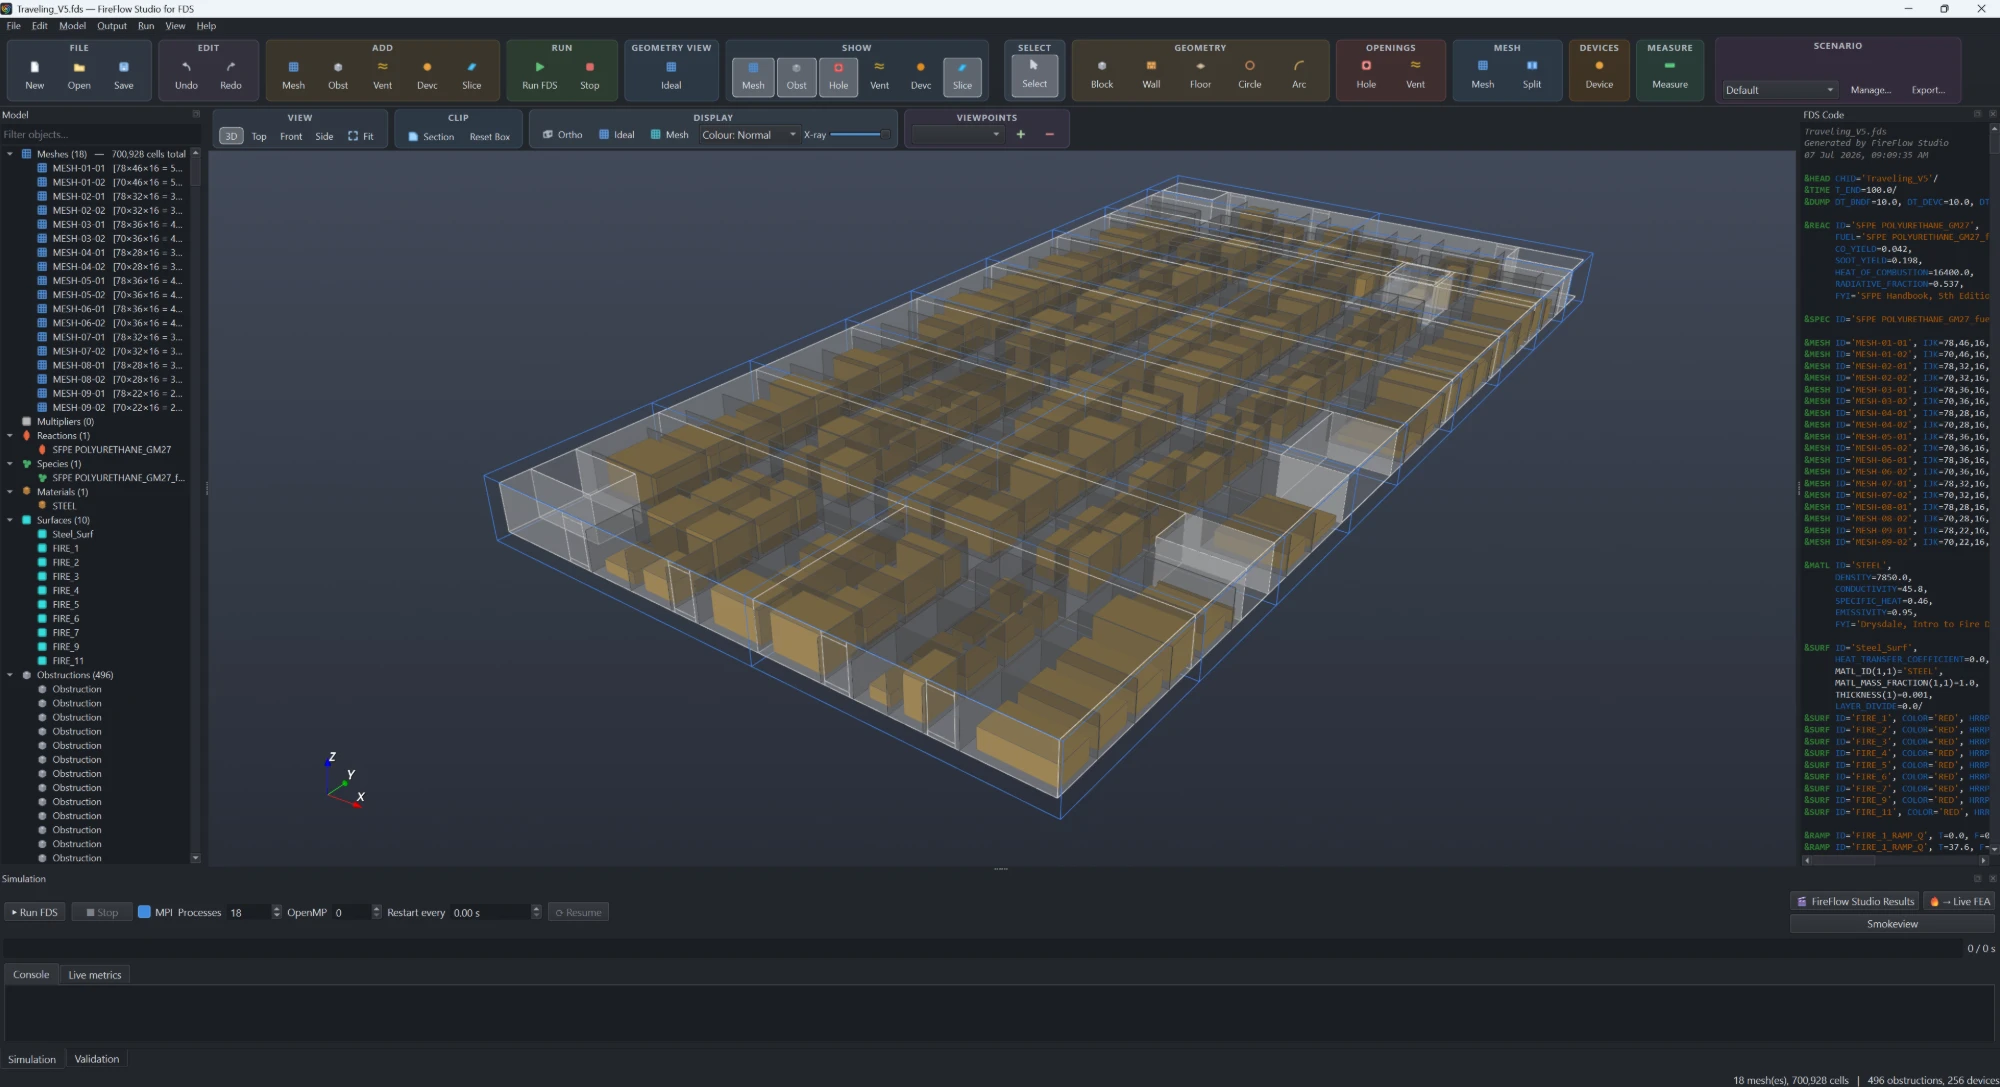The image size is (2000, 1087).
Task: Stop the run in RUN toolbar group
Action: click(x=590, y=74)
